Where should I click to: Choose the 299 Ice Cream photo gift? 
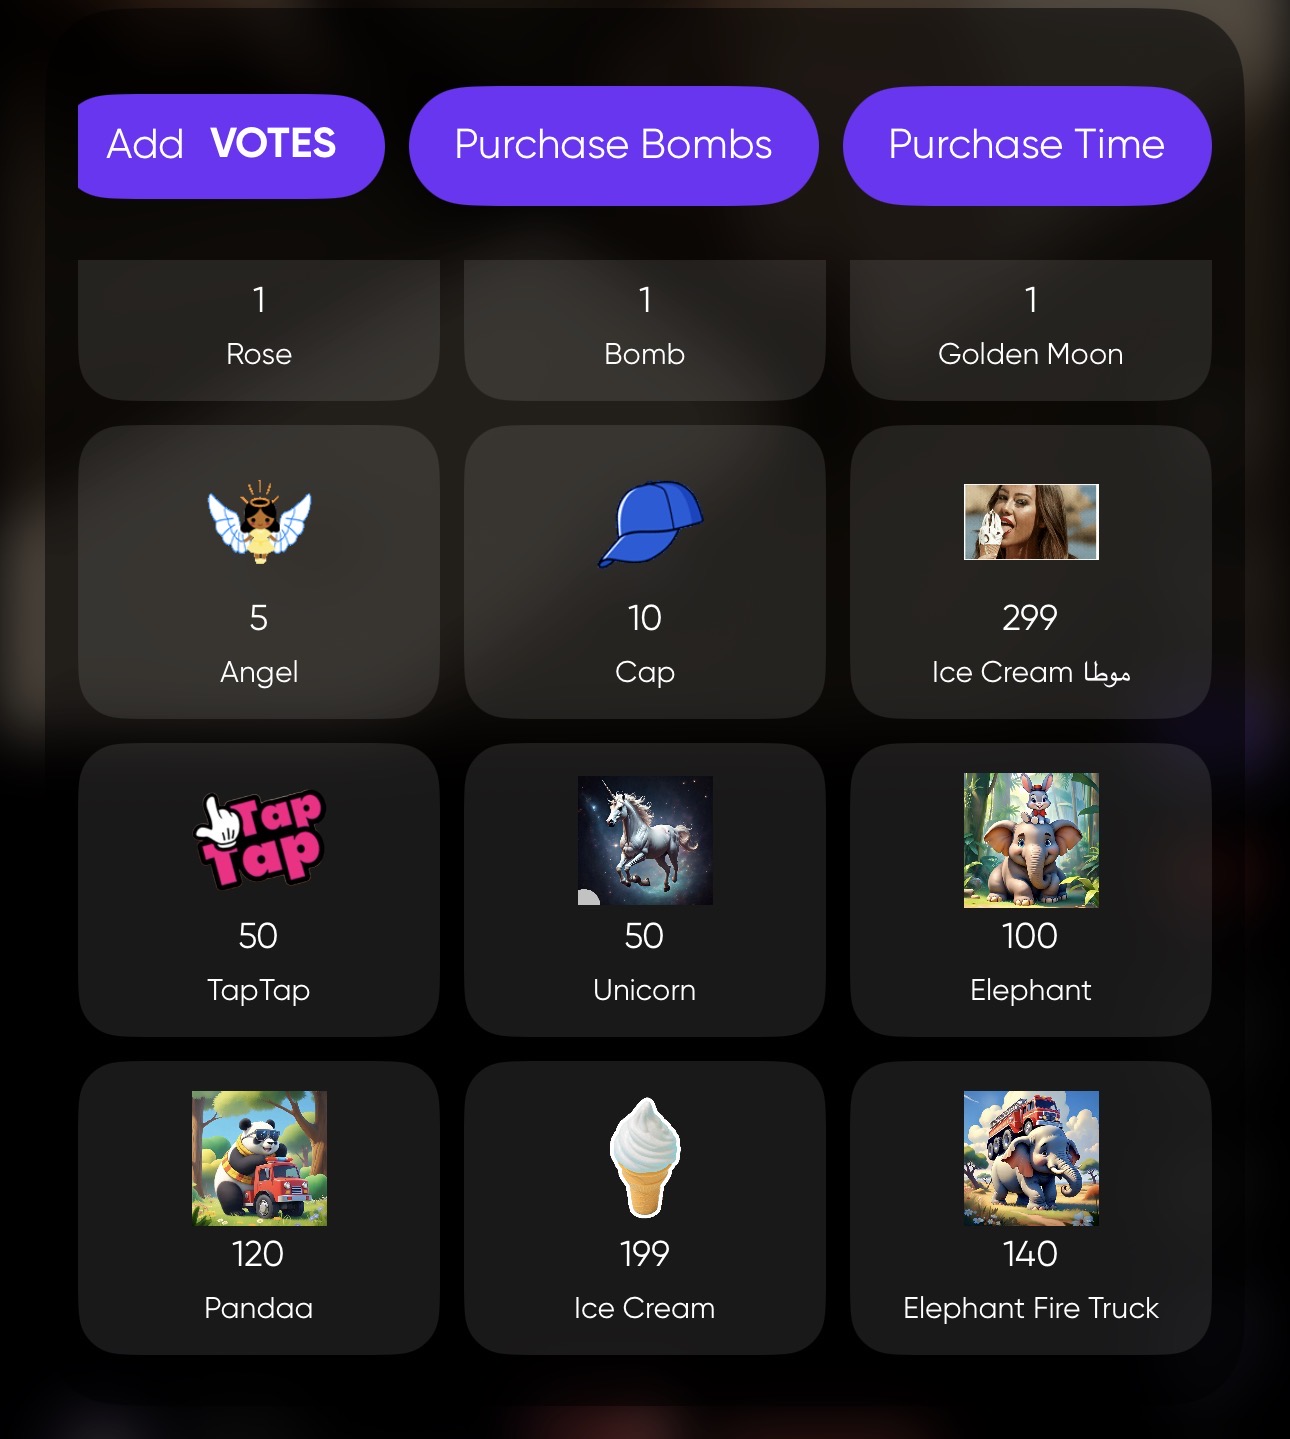(1031, 522)
